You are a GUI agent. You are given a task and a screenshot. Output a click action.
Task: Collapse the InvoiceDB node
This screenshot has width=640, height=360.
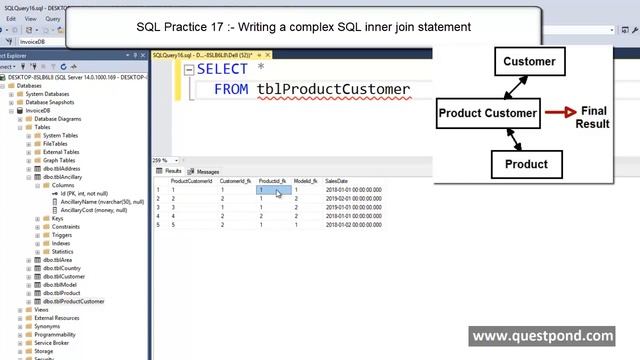coord(11,111)
